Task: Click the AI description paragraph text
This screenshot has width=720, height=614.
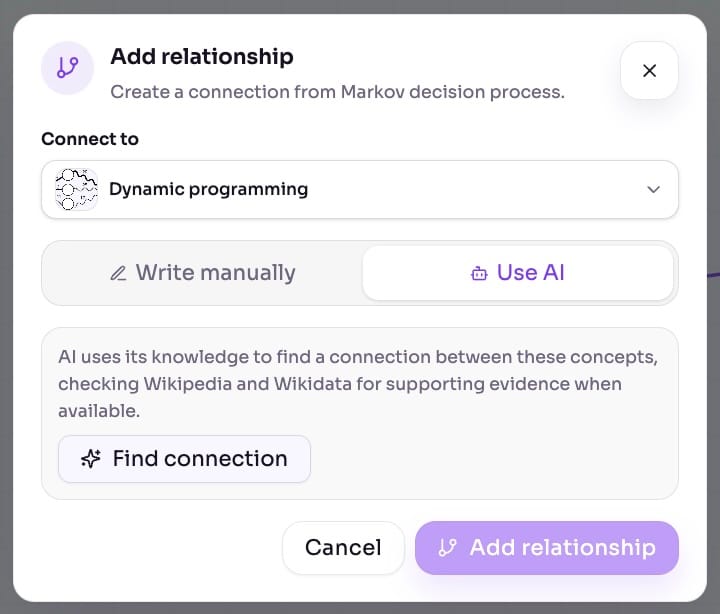Action: pos(358,384)
